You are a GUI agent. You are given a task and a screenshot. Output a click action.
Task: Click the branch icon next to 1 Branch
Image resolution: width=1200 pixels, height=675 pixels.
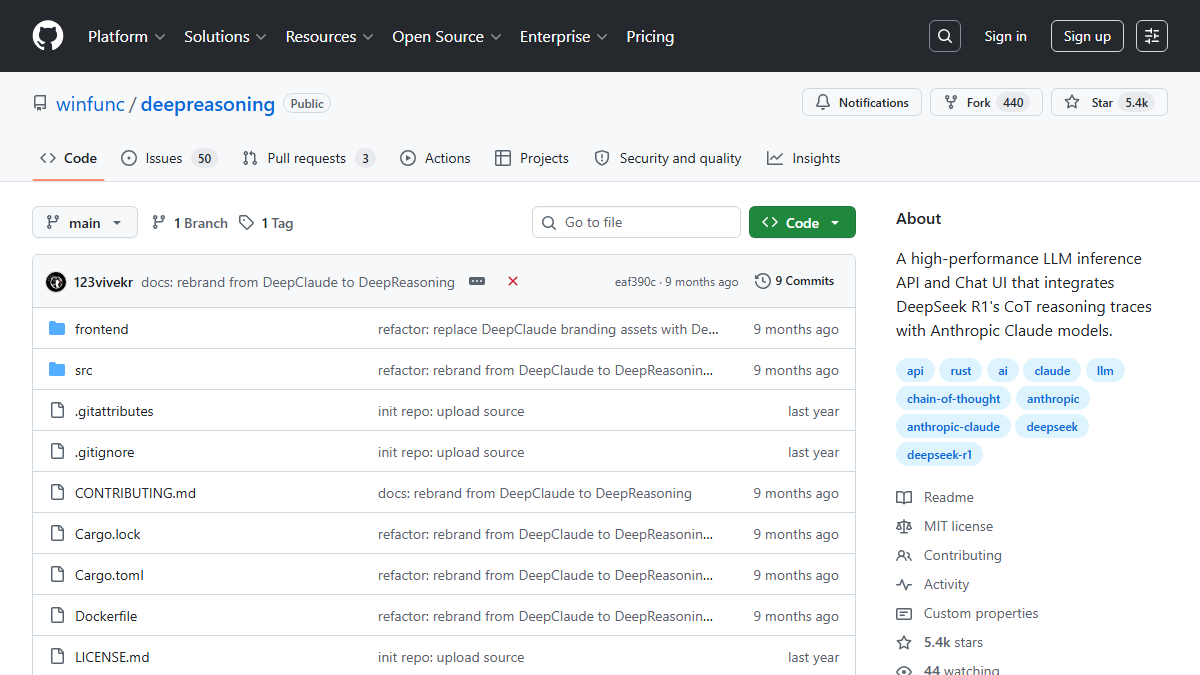point(158,223)
